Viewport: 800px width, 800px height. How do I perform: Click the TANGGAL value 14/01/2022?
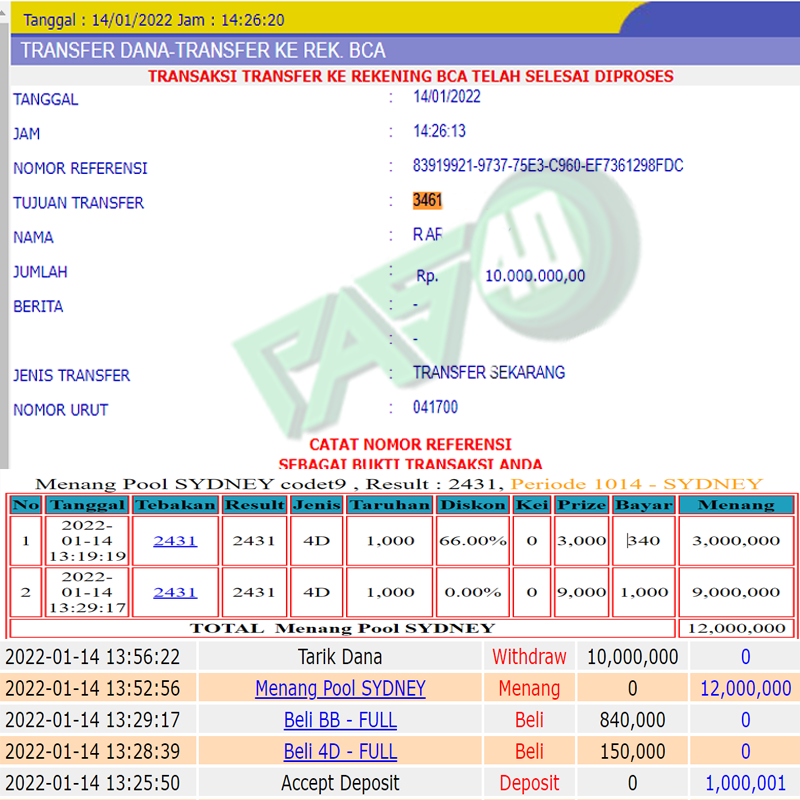click(x=446, y=96)
